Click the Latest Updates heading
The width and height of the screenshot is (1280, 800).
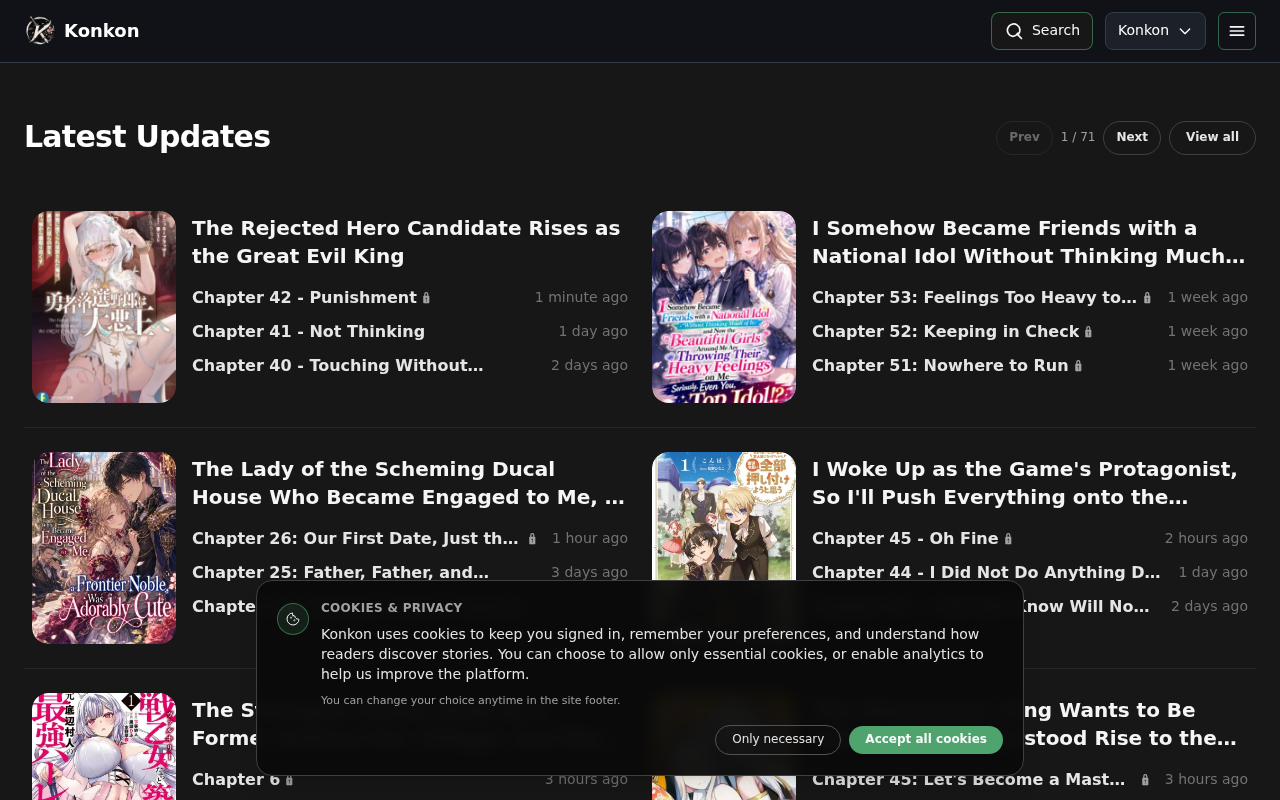(147, 137)
